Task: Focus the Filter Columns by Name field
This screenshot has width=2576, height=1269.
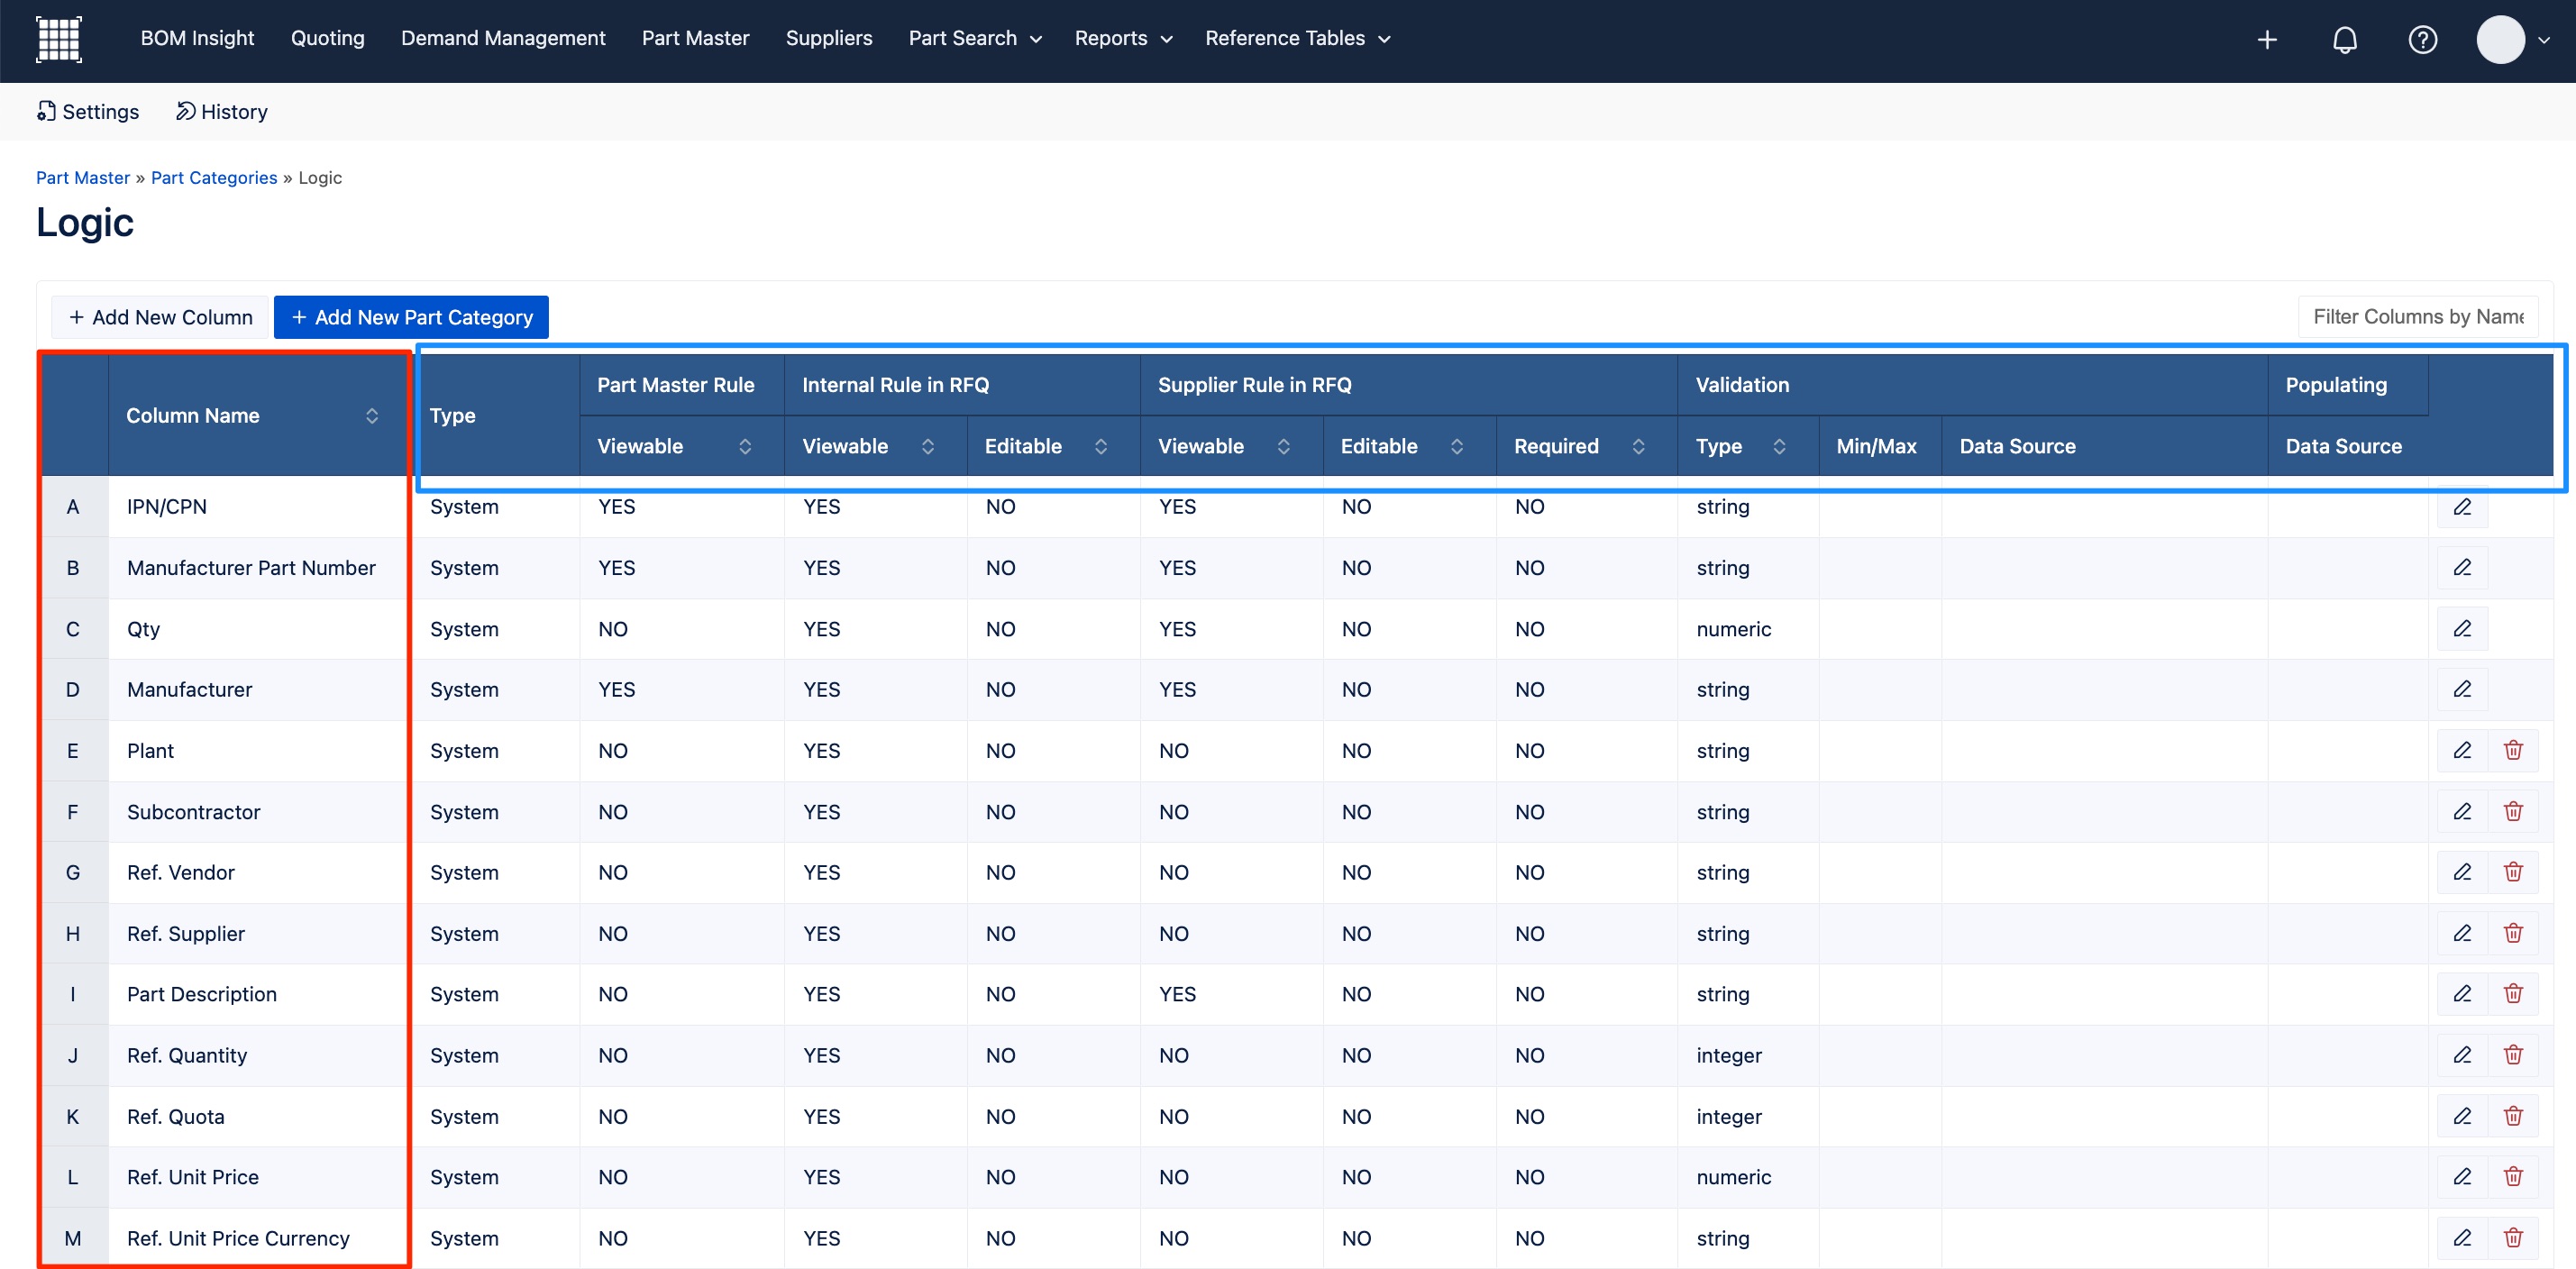Action: pos(2418,317)
